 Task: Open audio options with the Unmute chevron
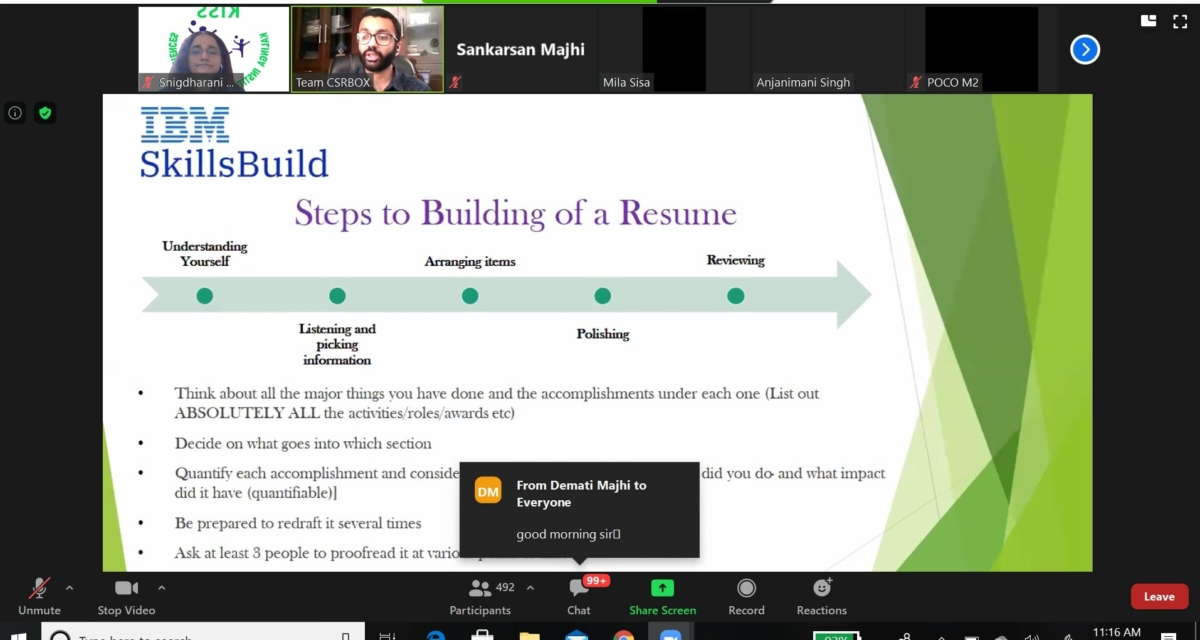(x=68, y=589)
